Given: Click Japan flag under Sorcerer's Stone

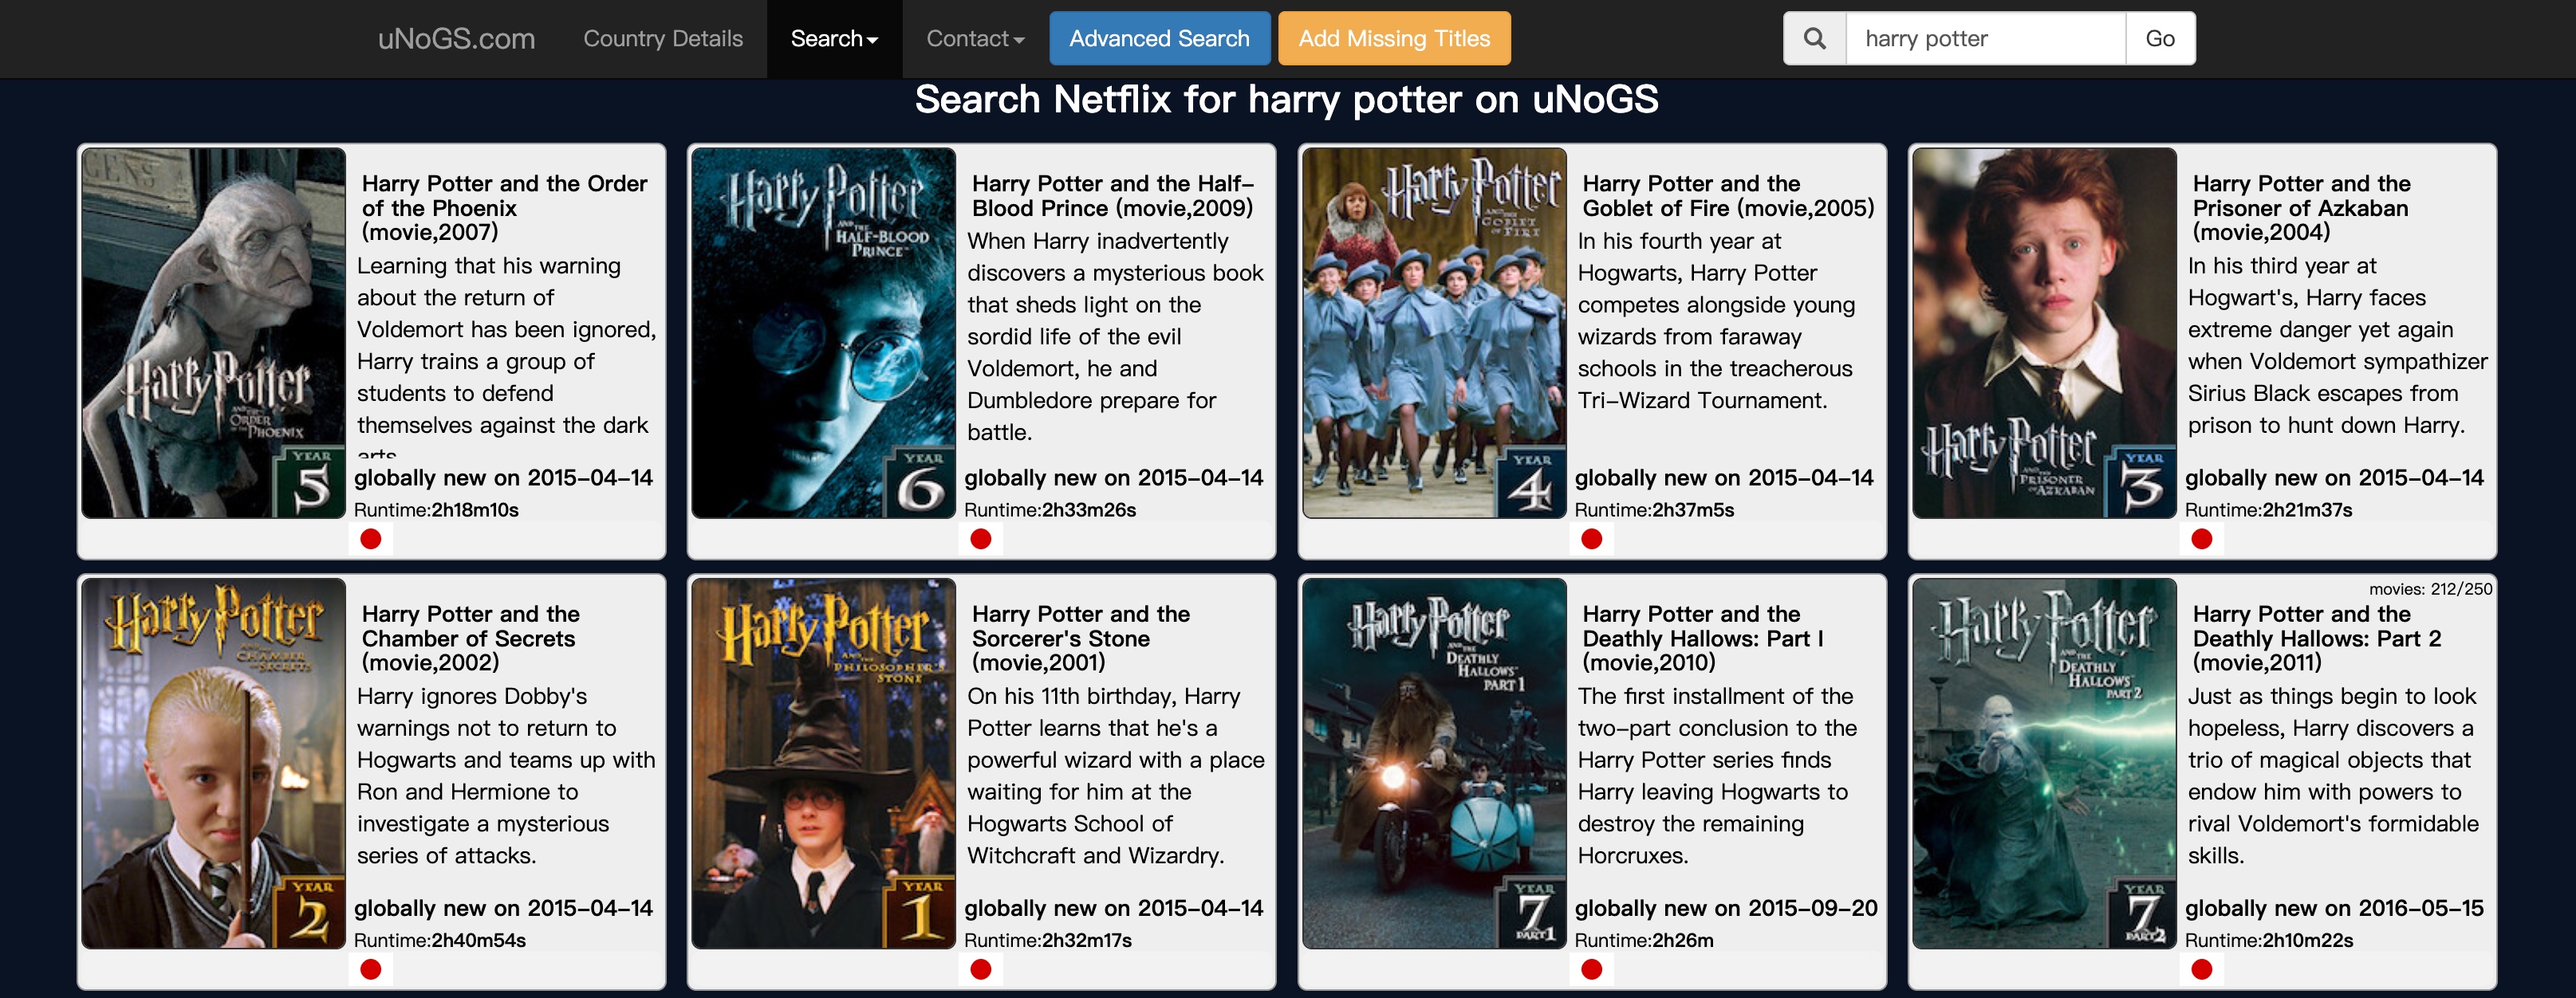Looking at the screenshot, I should point(981,969).
